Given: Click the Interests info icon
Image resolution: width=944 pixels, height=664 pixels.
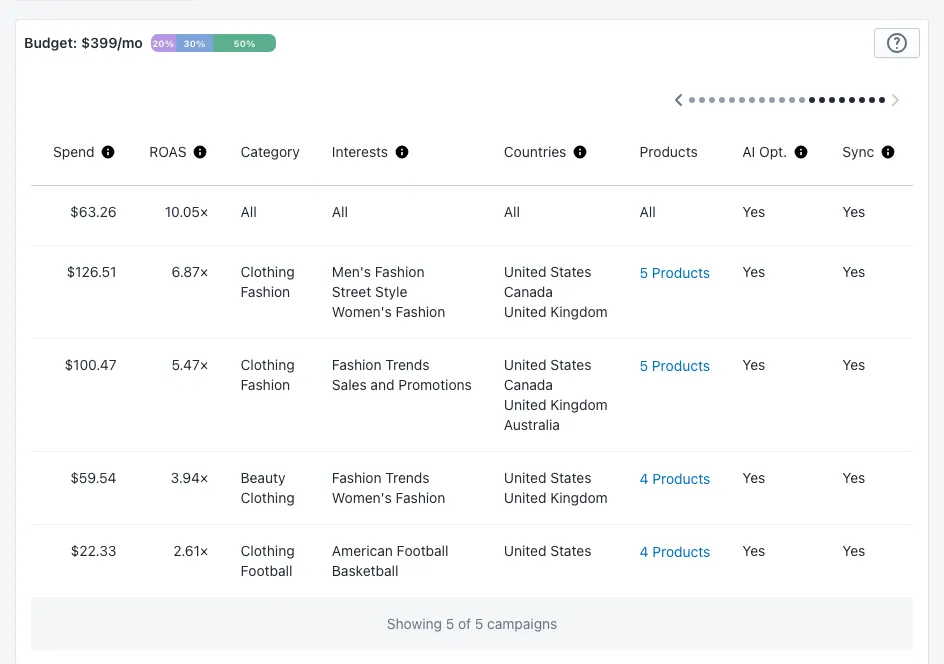Looking at the screenshot, I should click(402, 152).
